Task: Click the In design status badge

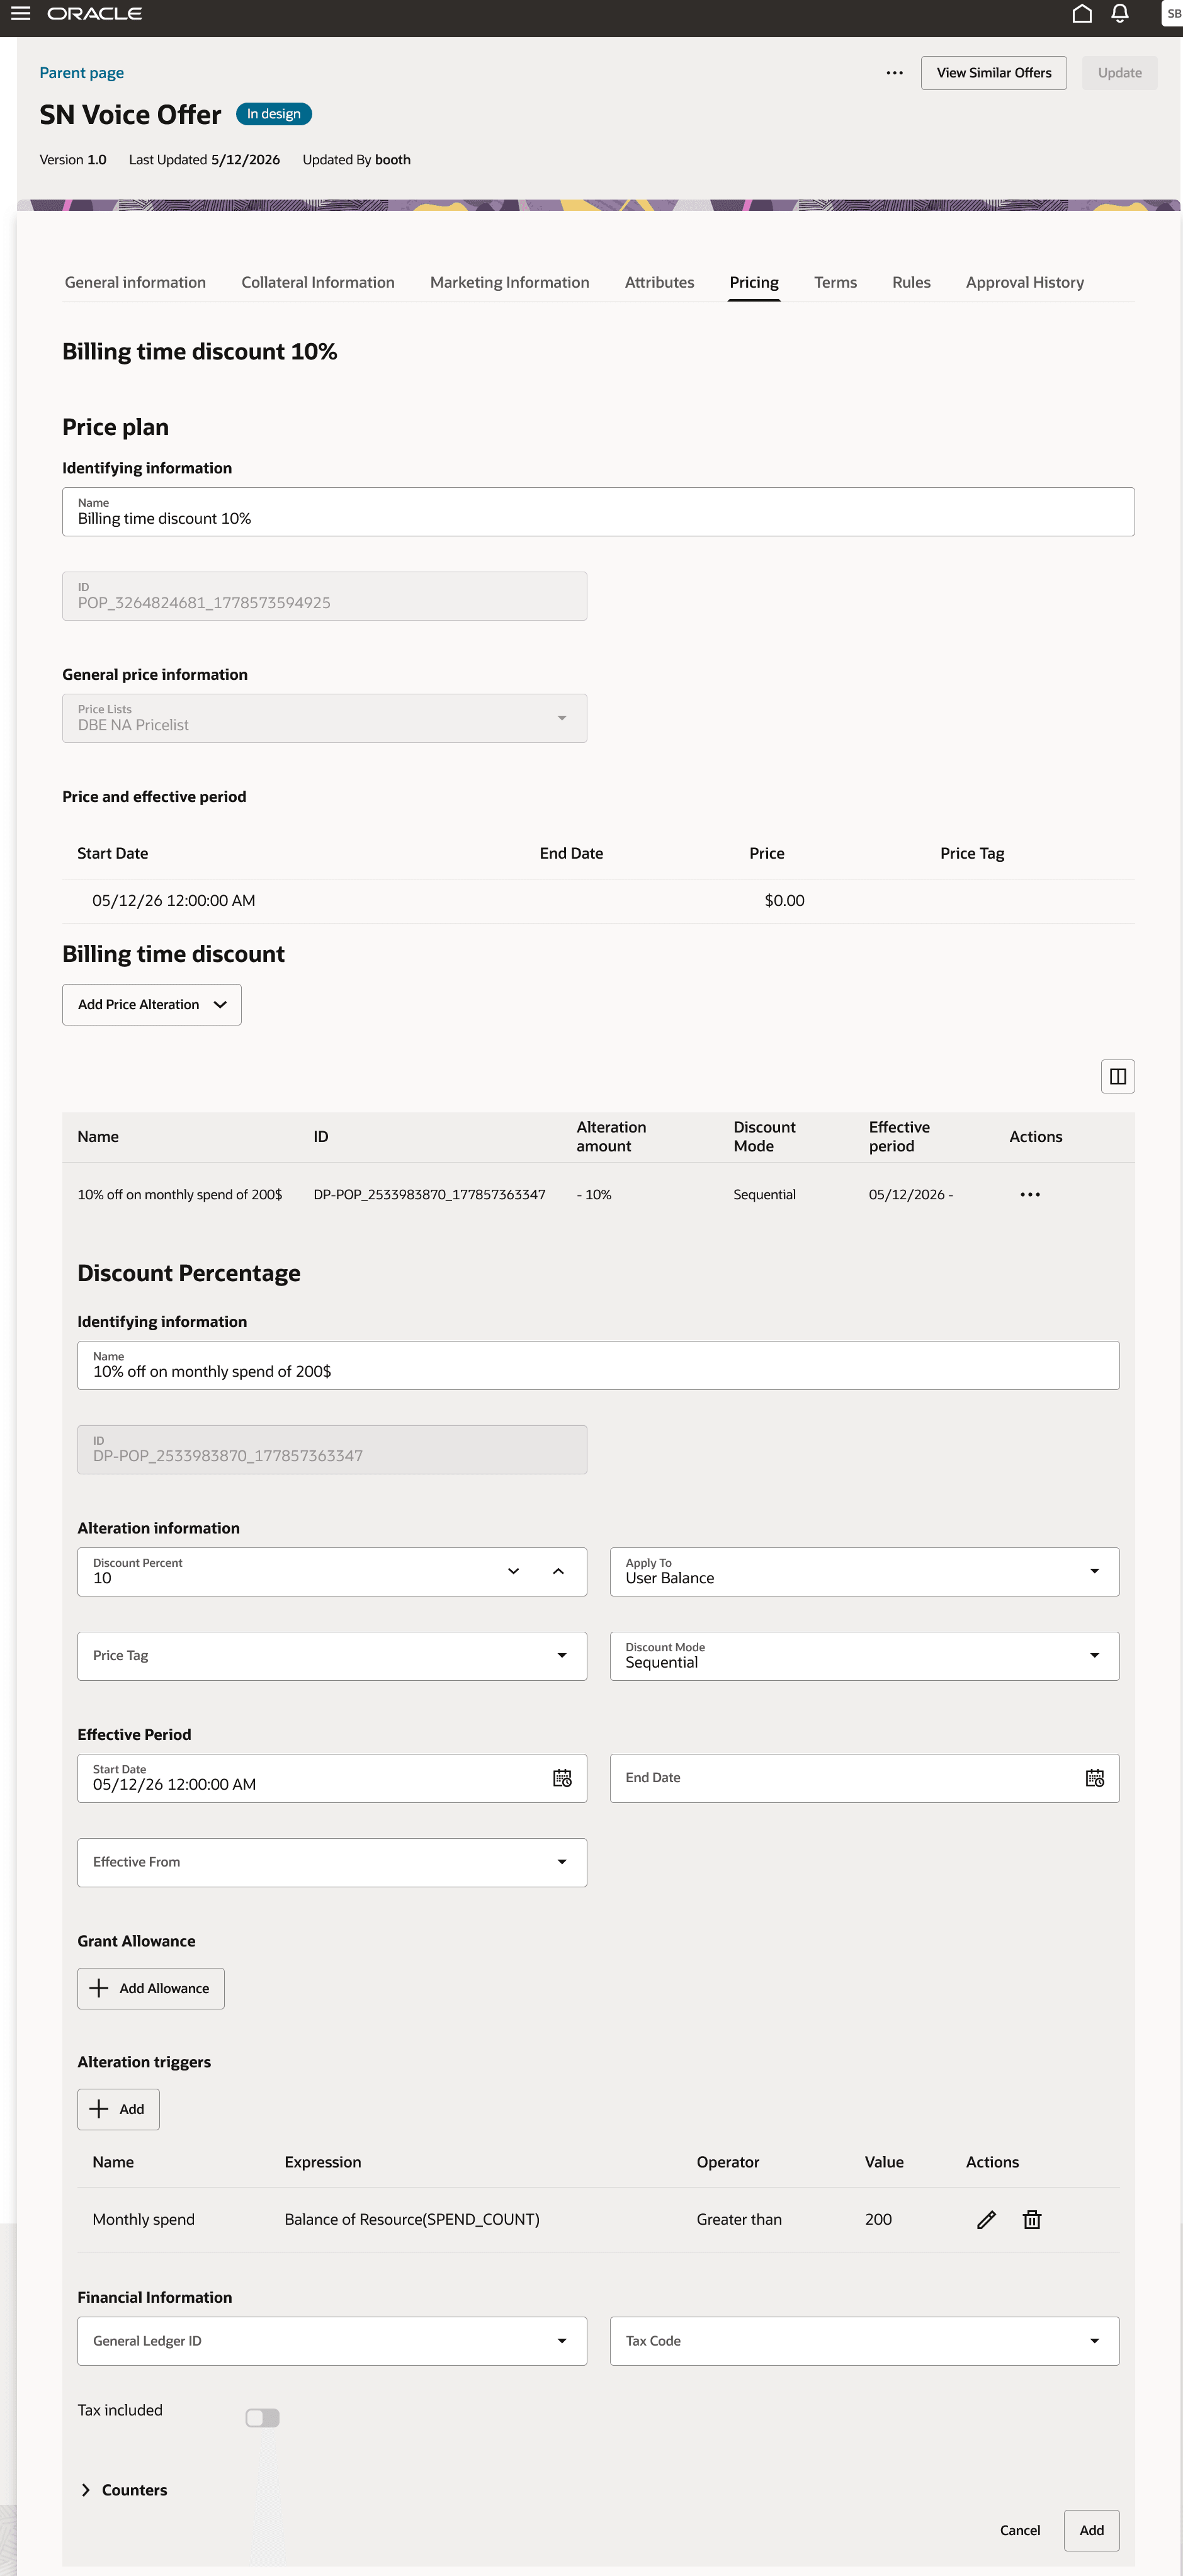Action: tap(273, 114)
